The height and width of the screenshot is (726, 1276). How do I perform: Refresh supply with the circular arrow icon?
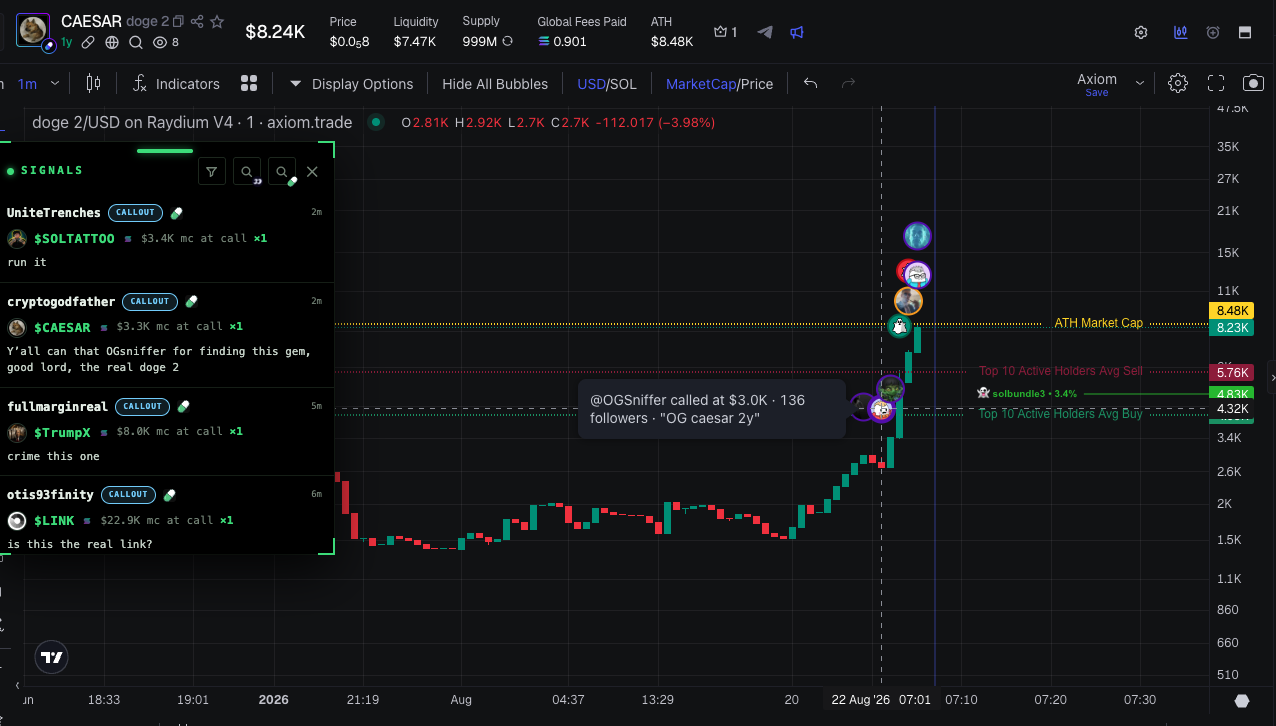(x=508, y=42)
